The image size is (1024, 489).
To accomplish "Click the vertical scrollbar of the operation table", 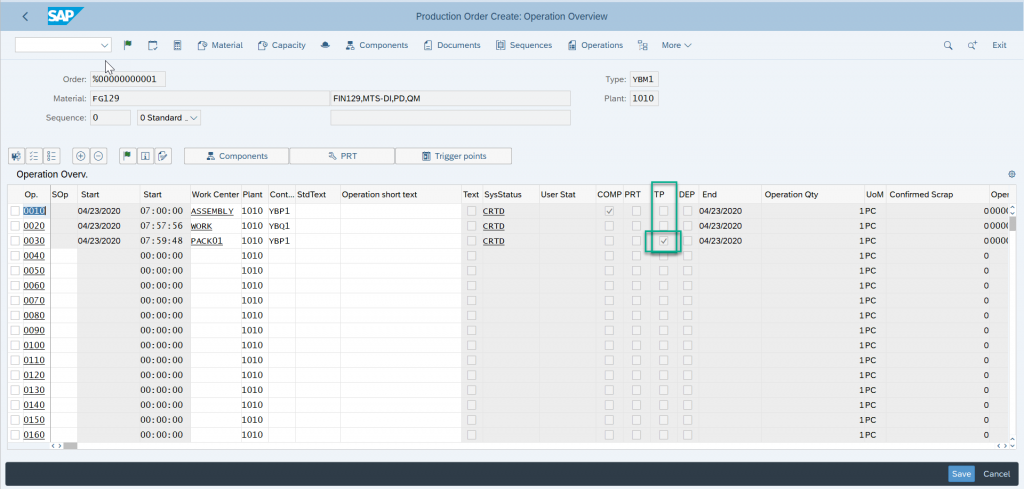I will (1013, 224).
